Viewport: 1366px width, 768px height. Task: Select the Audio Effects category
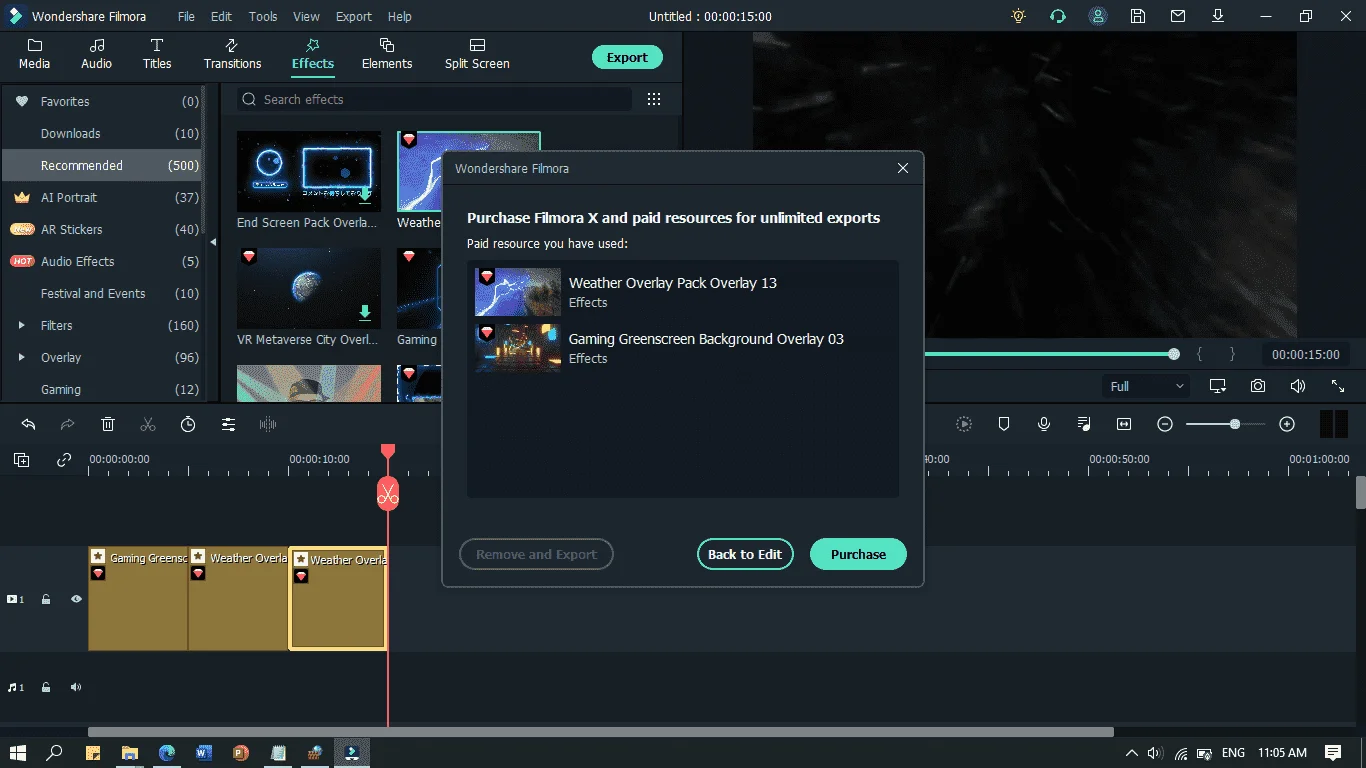[104, 261]
